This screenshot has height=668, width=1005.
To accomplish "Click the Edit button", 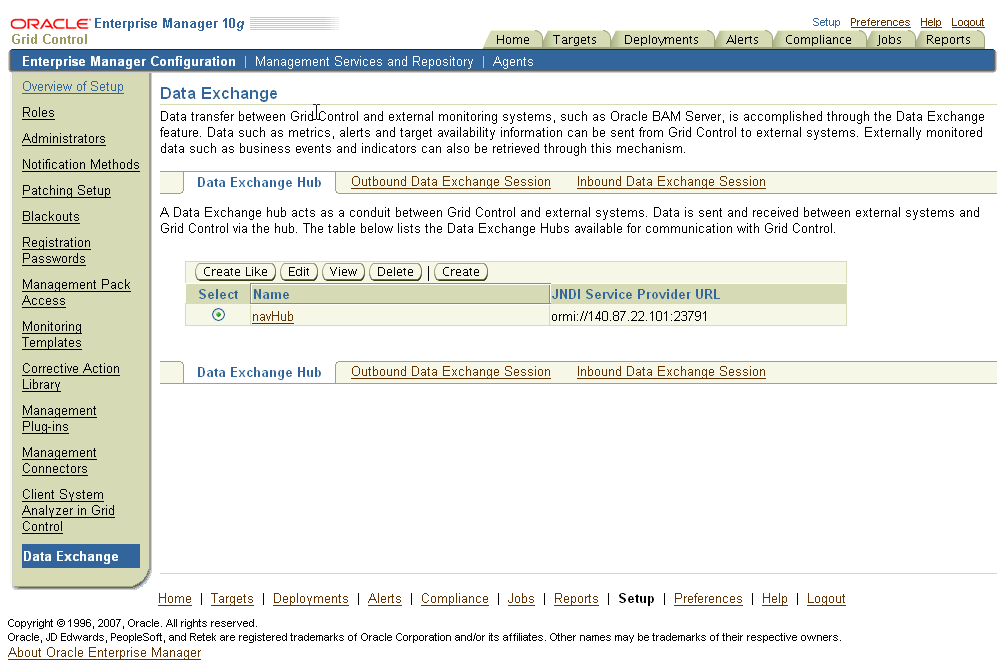I will click(x=299, y=272).
